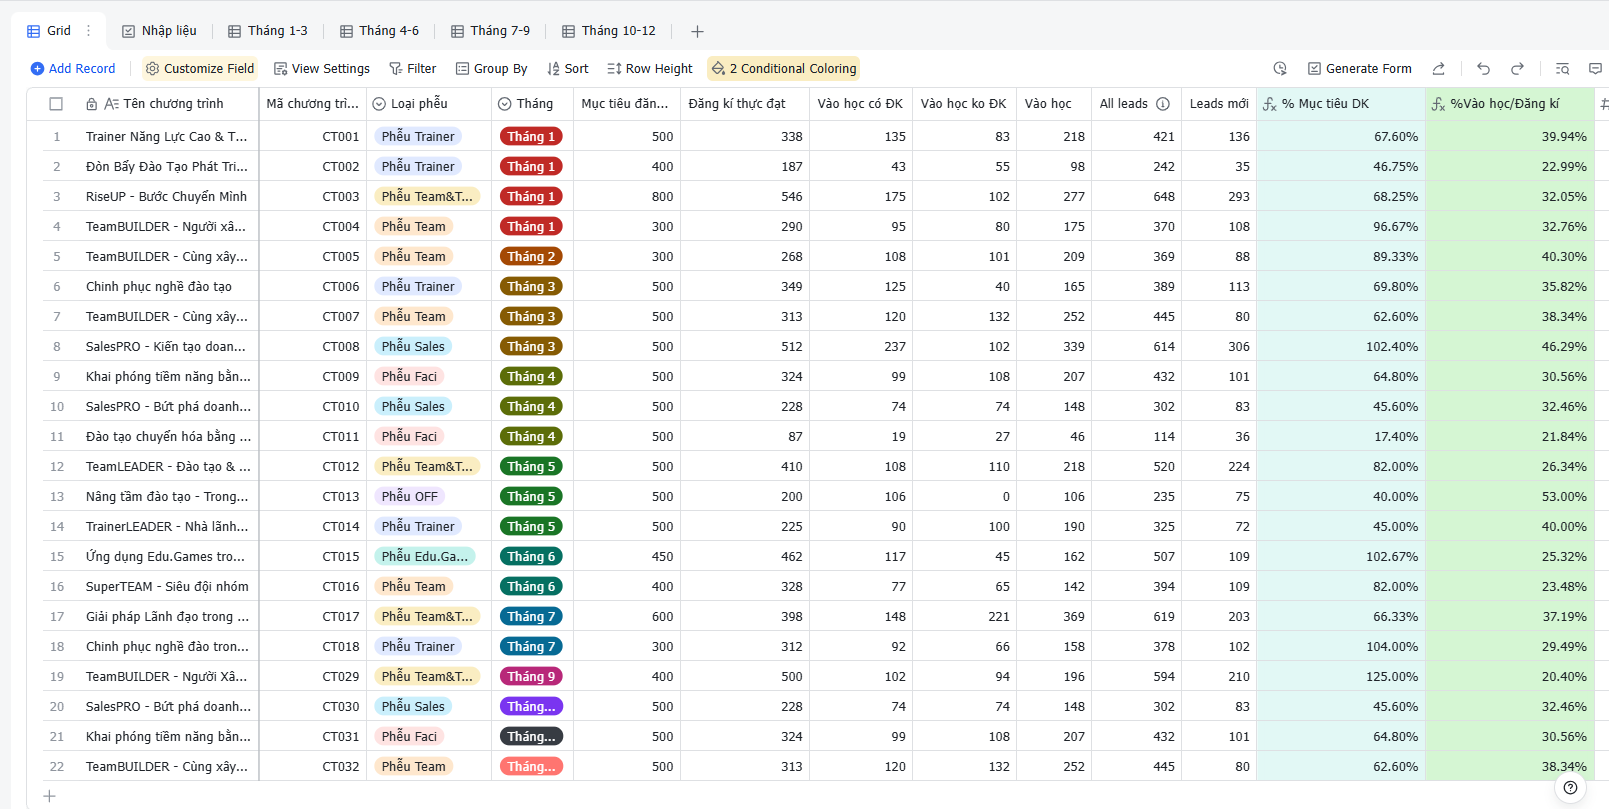The height and width of the screenshot is (809, 1609).
Task: Add a new view with plus icon
Action: click(x=697, y=31)
